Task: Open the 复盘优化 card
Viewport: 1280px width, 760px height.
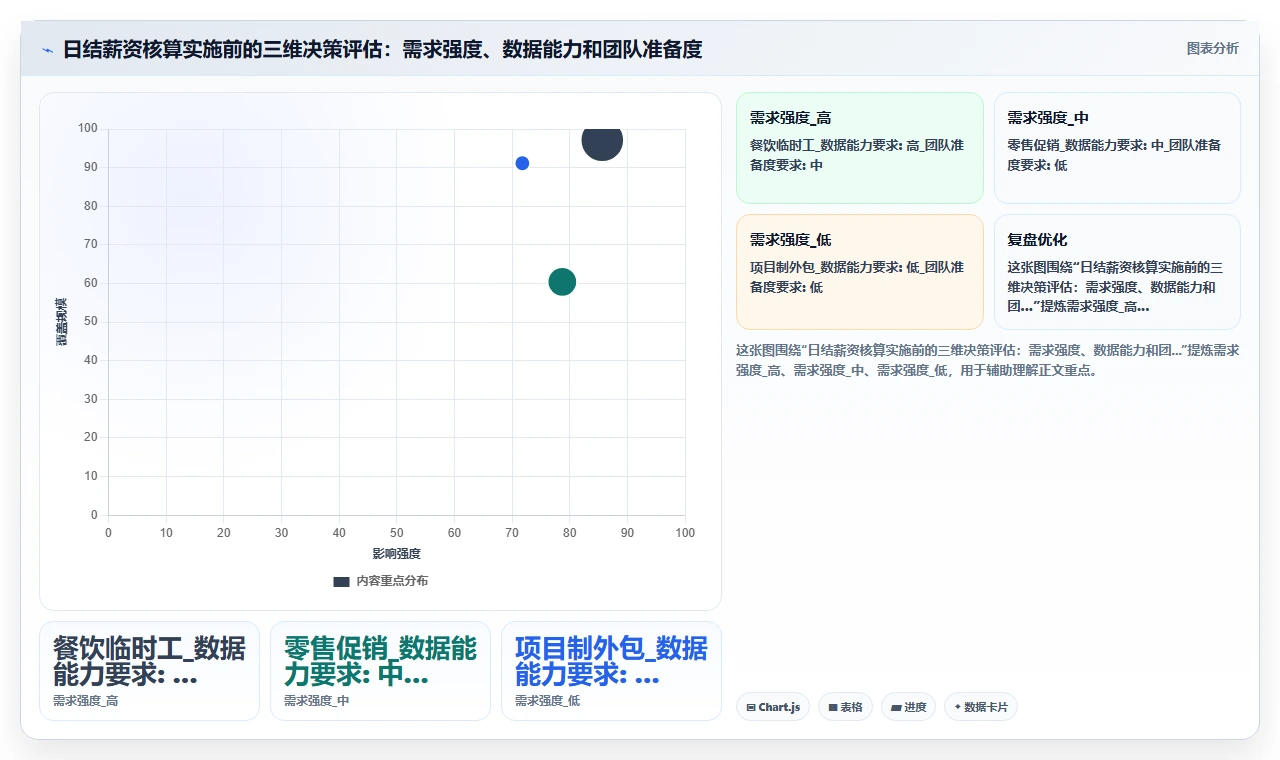Action: pyautogui.click(x=1117, y=271)
